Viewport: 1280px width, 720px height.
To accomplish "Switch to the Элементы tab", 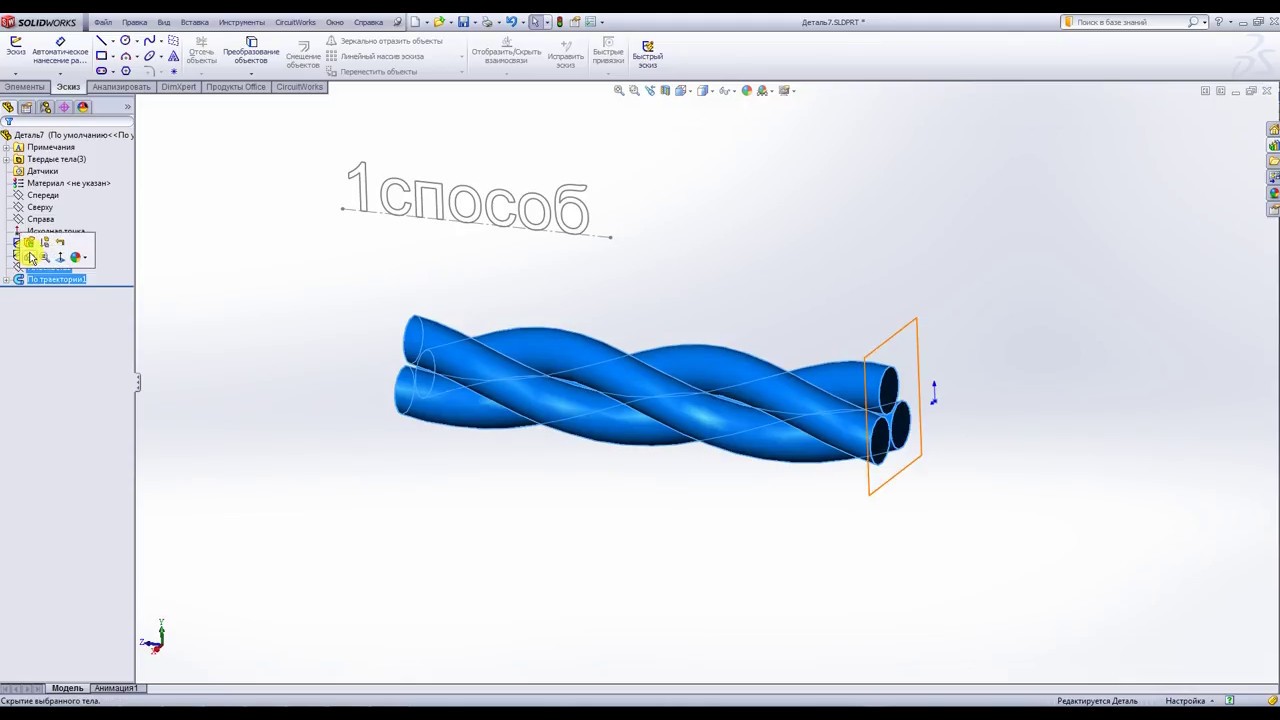I will [24, 87].
